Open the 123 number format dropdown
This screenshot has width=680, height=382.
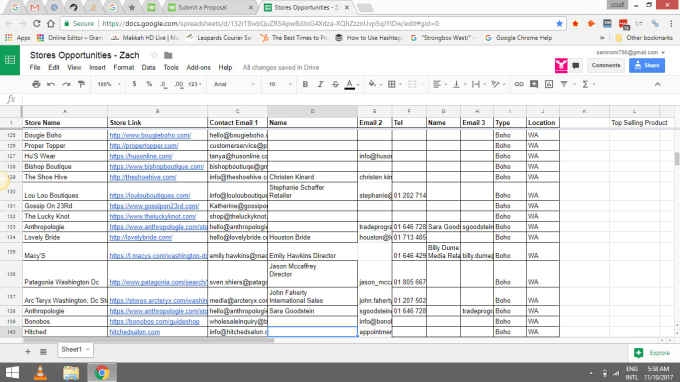(195, 84)
